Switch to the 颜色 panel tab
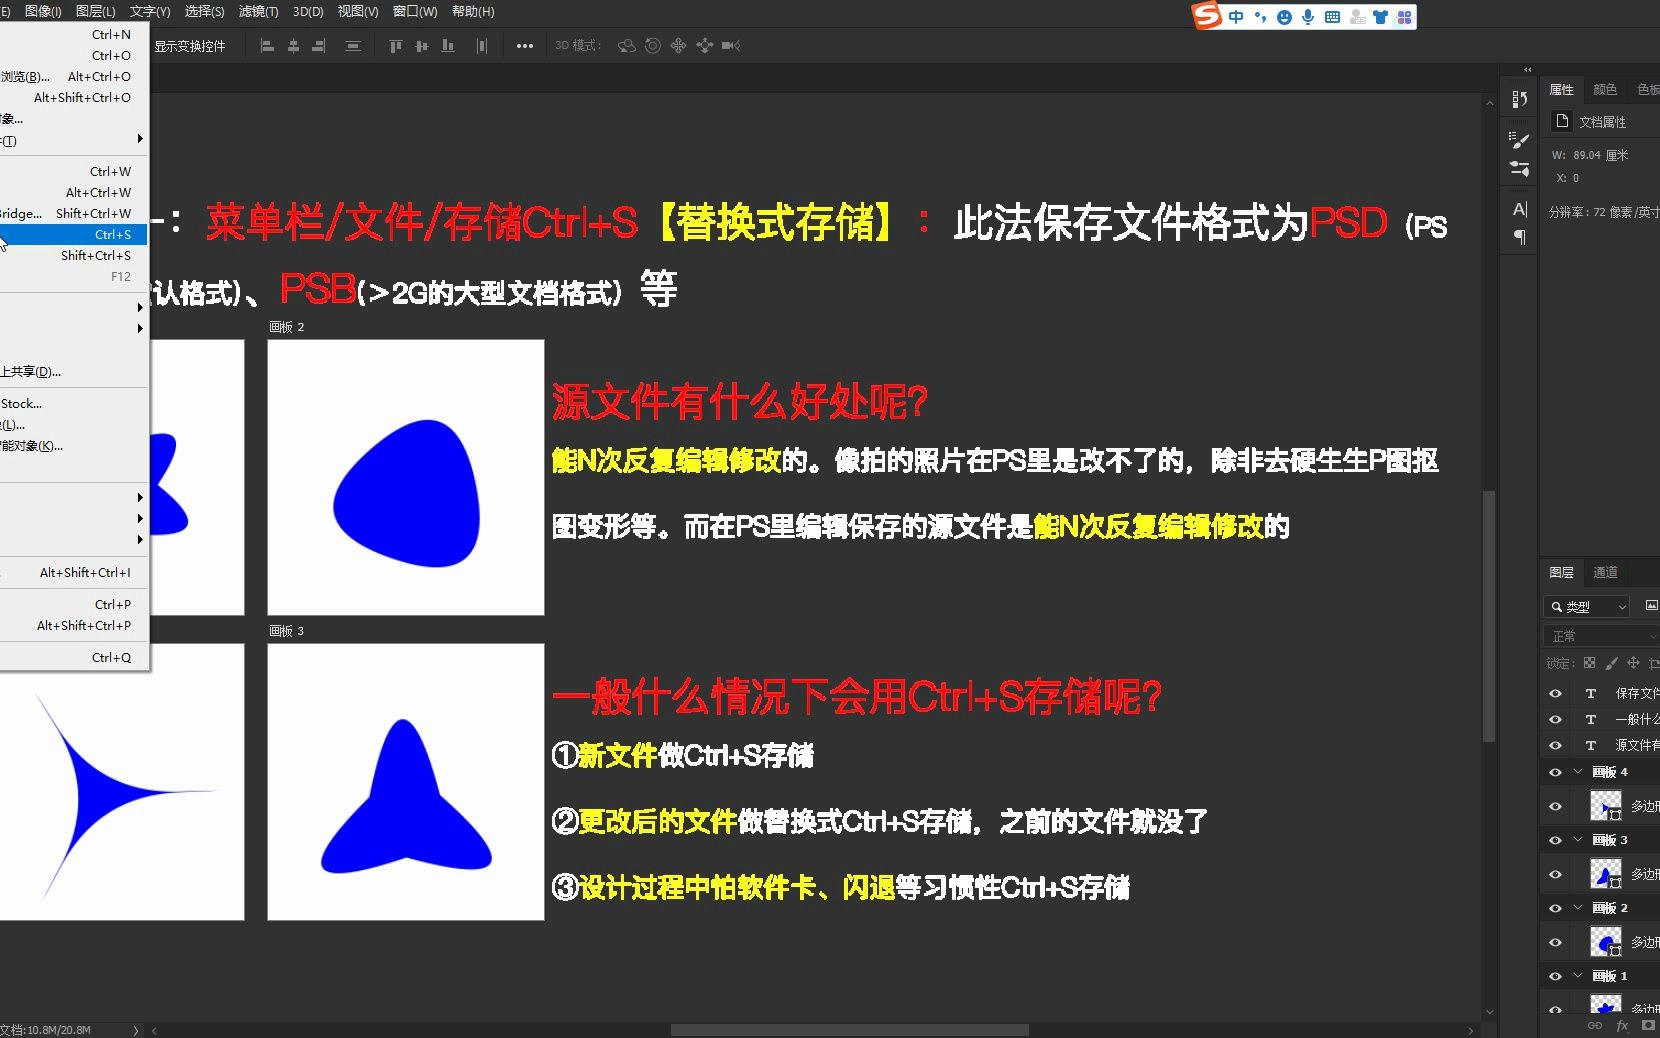Viewport: 1660px width, 1038px height. tap(1605, 89)
